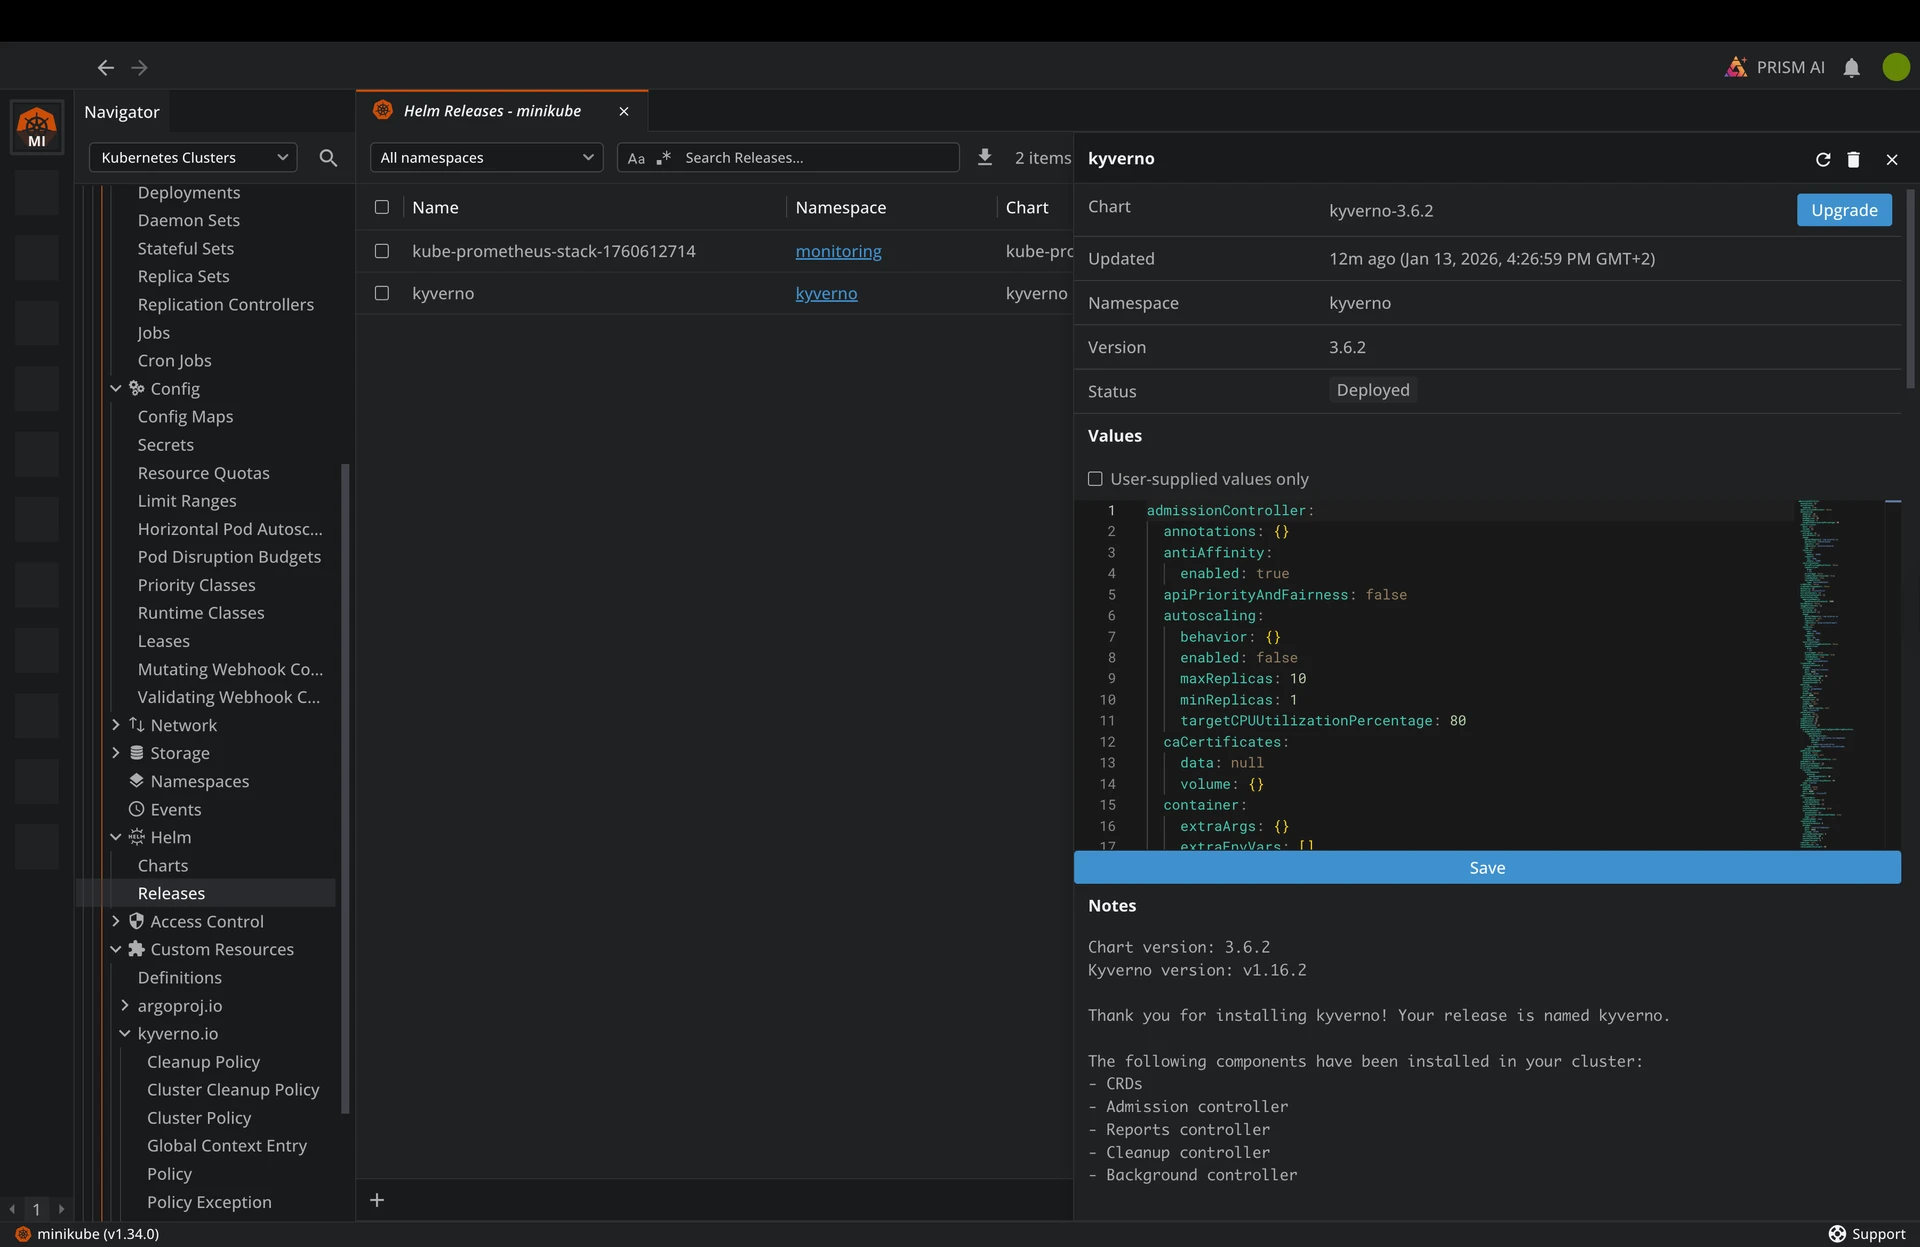Open the All namespaces dropdown

486,158
